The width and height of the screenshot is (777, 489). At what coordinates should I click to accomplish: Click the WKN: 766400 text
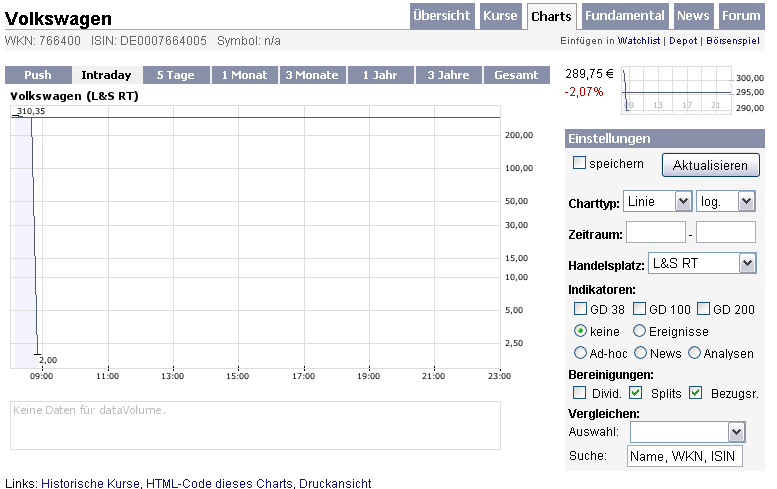pos(43,41)
